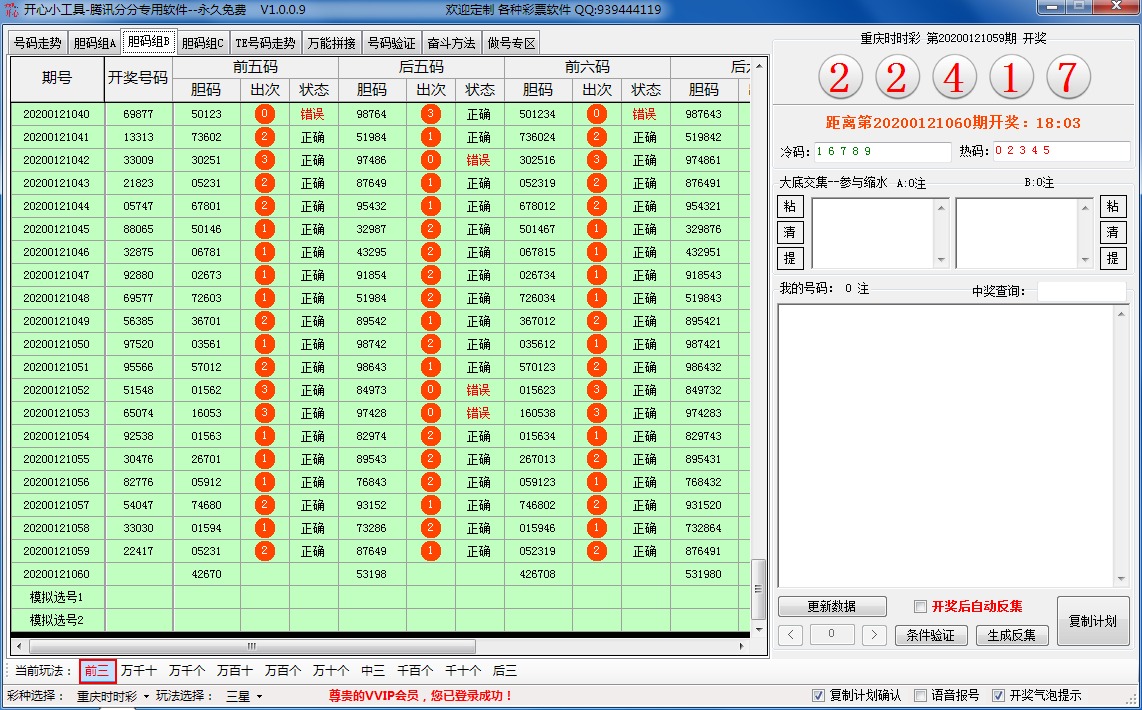
Task: Click the left 提 extract button
Action: [790, 258]
